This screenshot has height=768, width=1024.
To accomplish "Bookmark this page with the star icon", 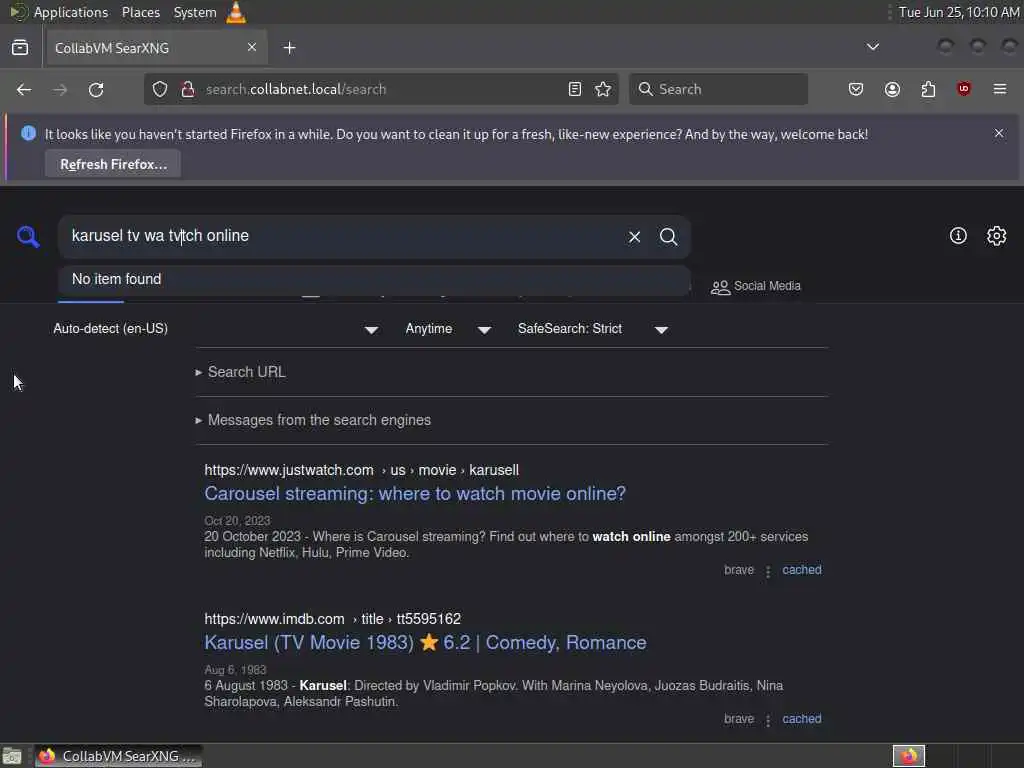I will pyautogui.click(x=603, y=89).
